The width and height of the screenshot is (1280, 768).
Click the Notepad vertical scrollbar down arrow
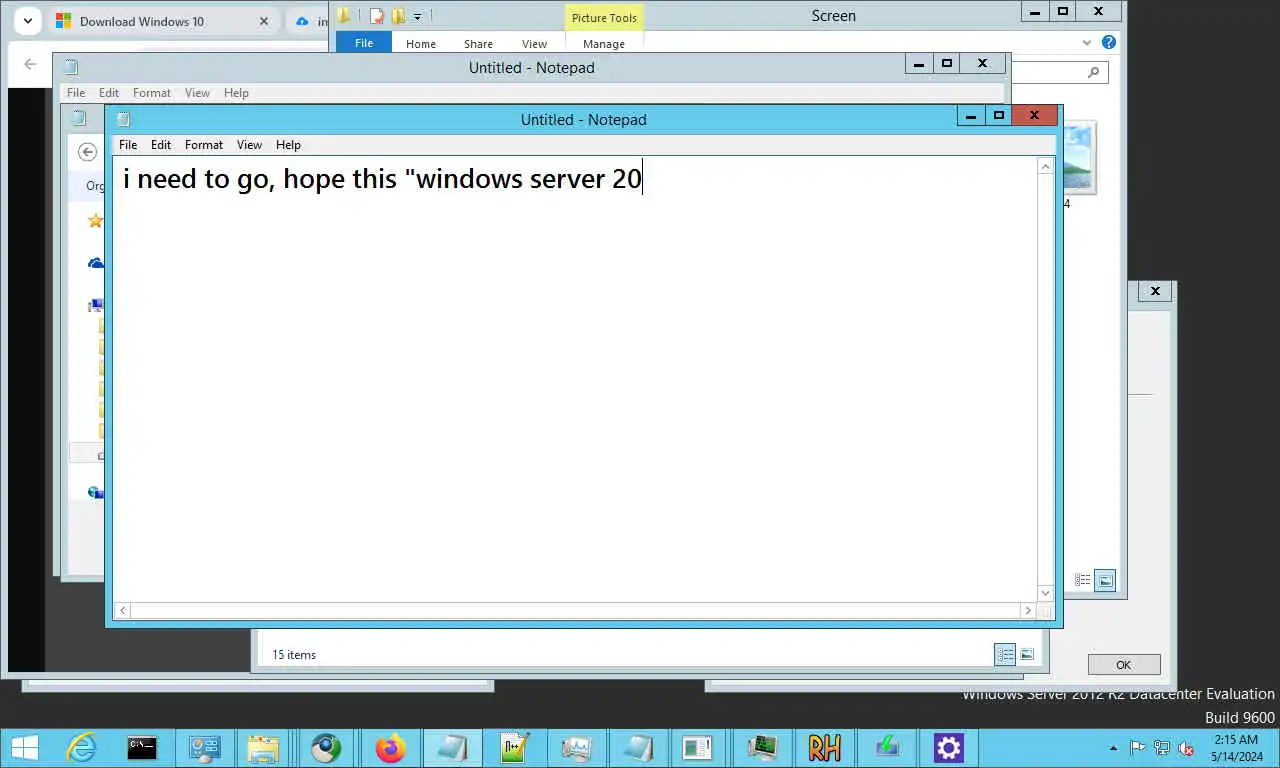pos(1046,593)
